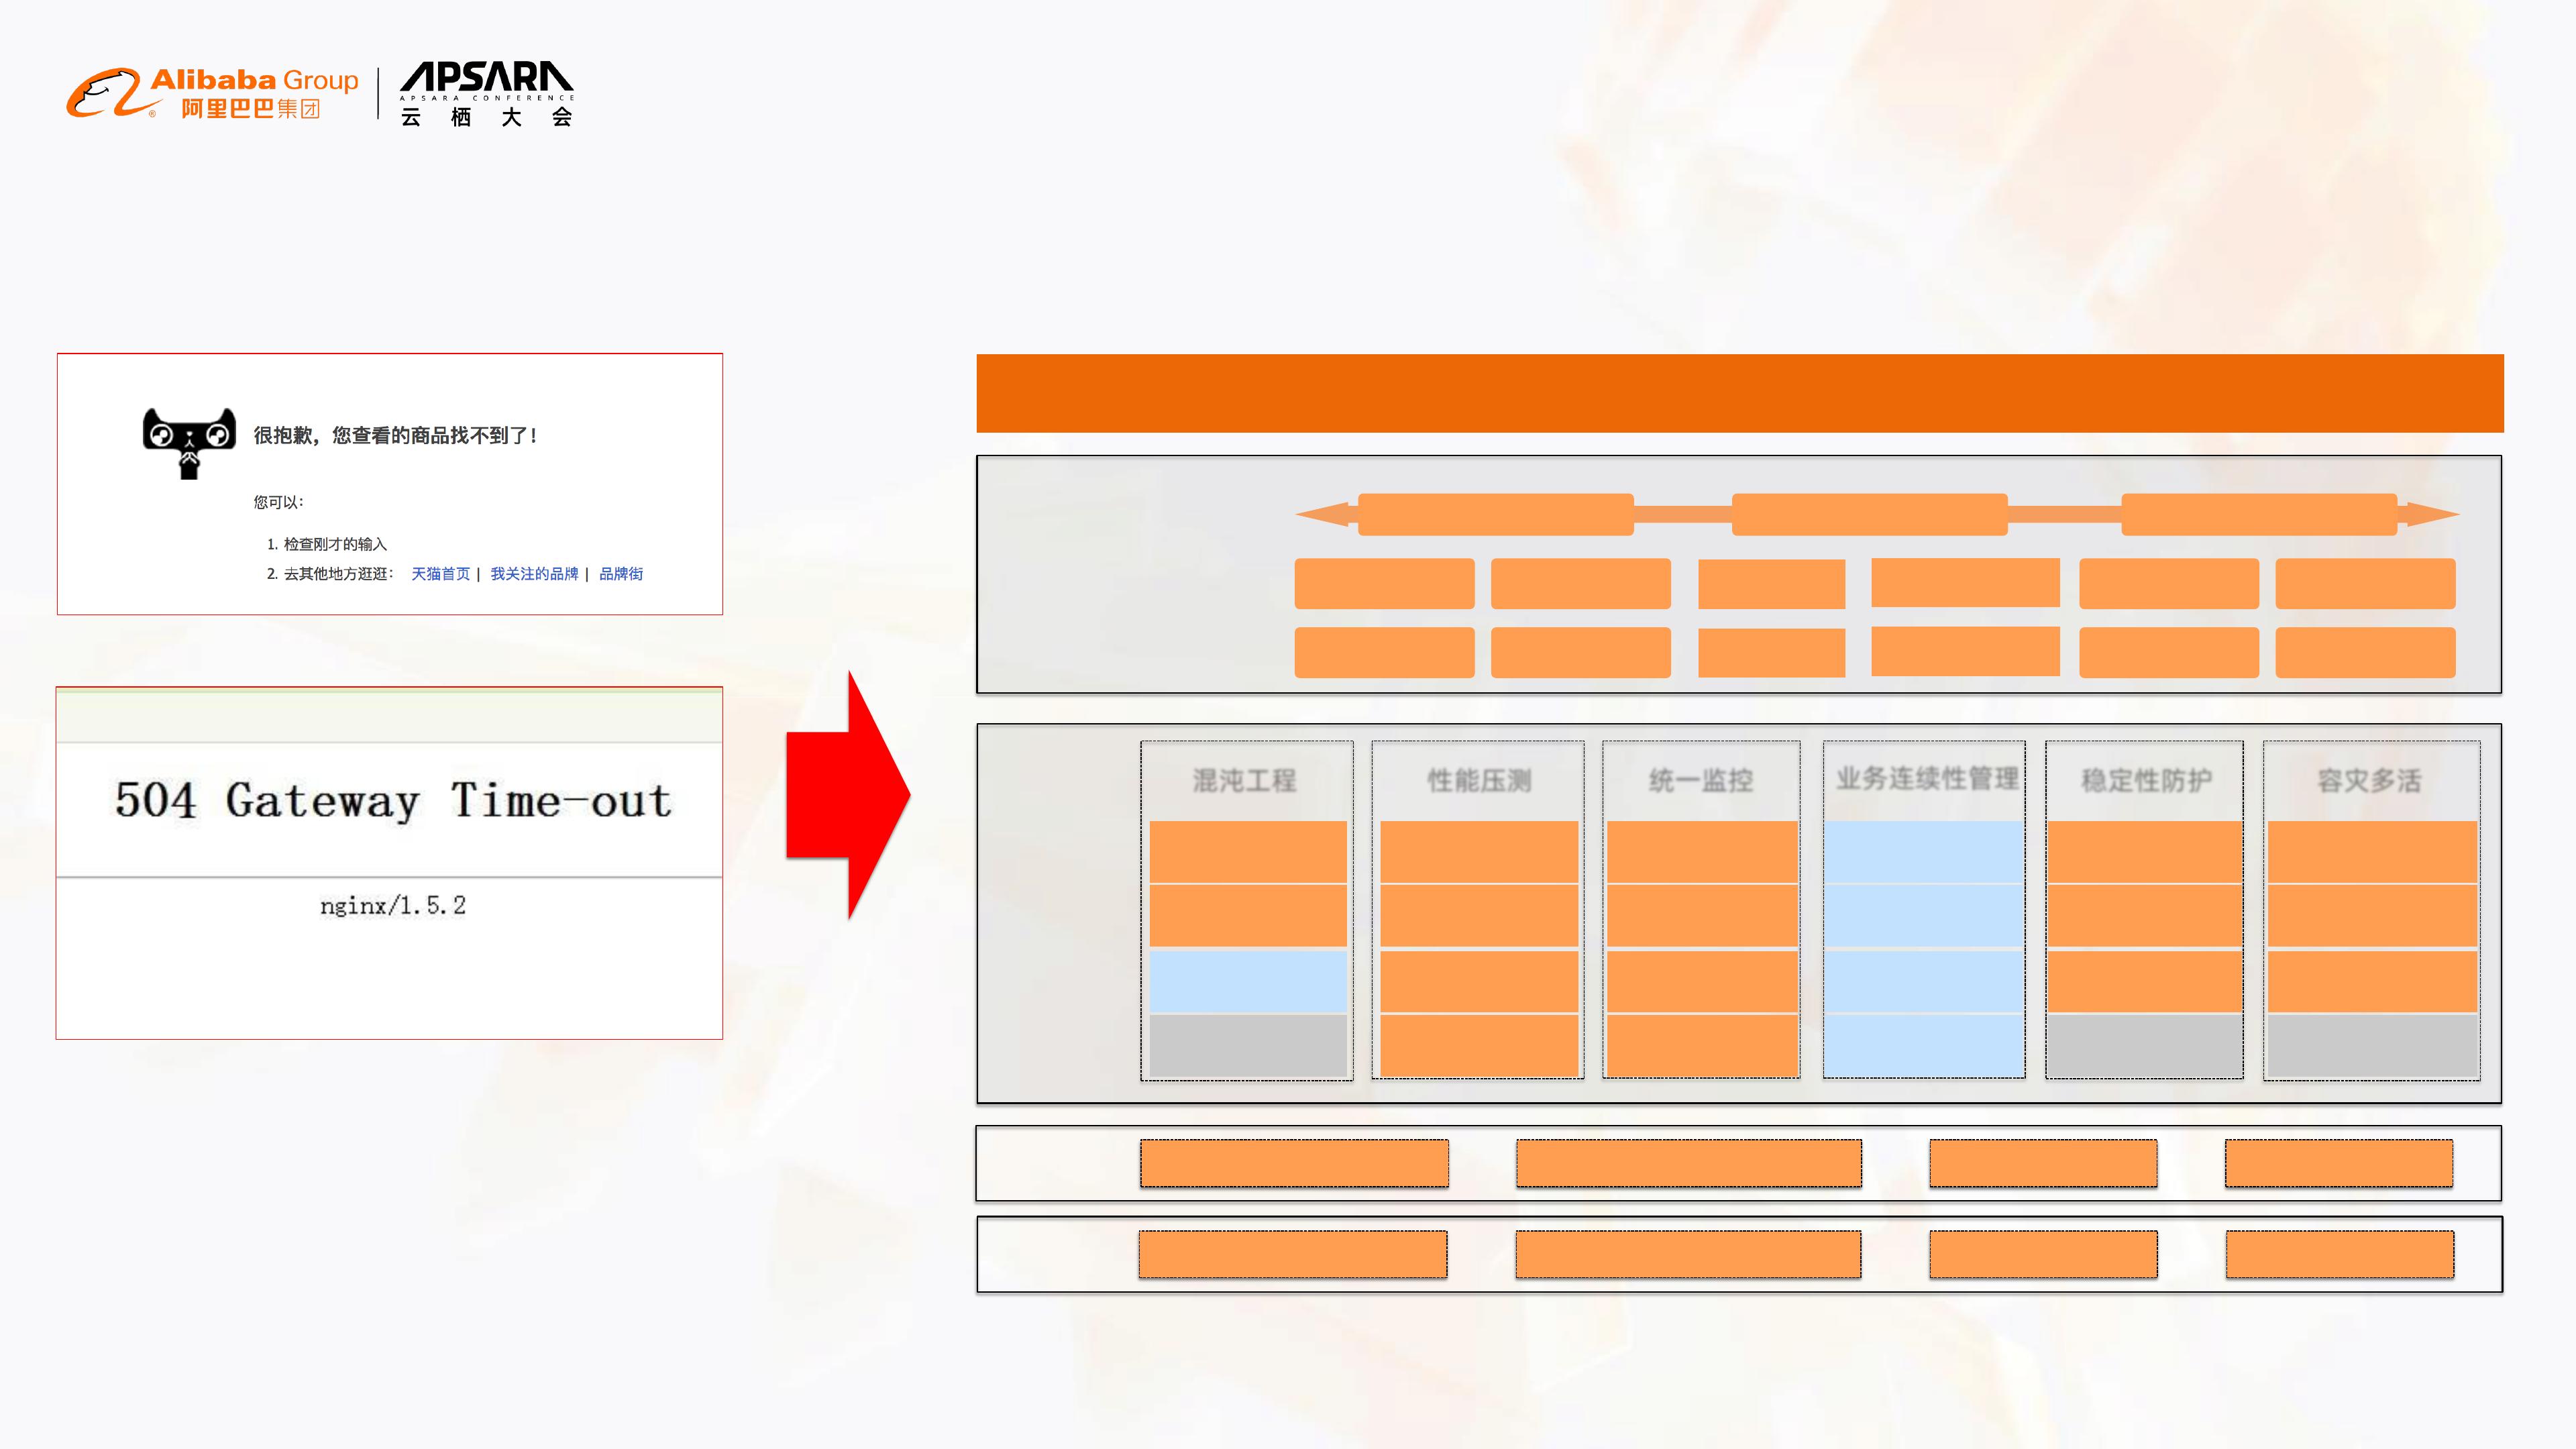Screen dimensions: 2576x1449
Task: Open the 我关注的品牌 link
Action: tap(534, 574)
